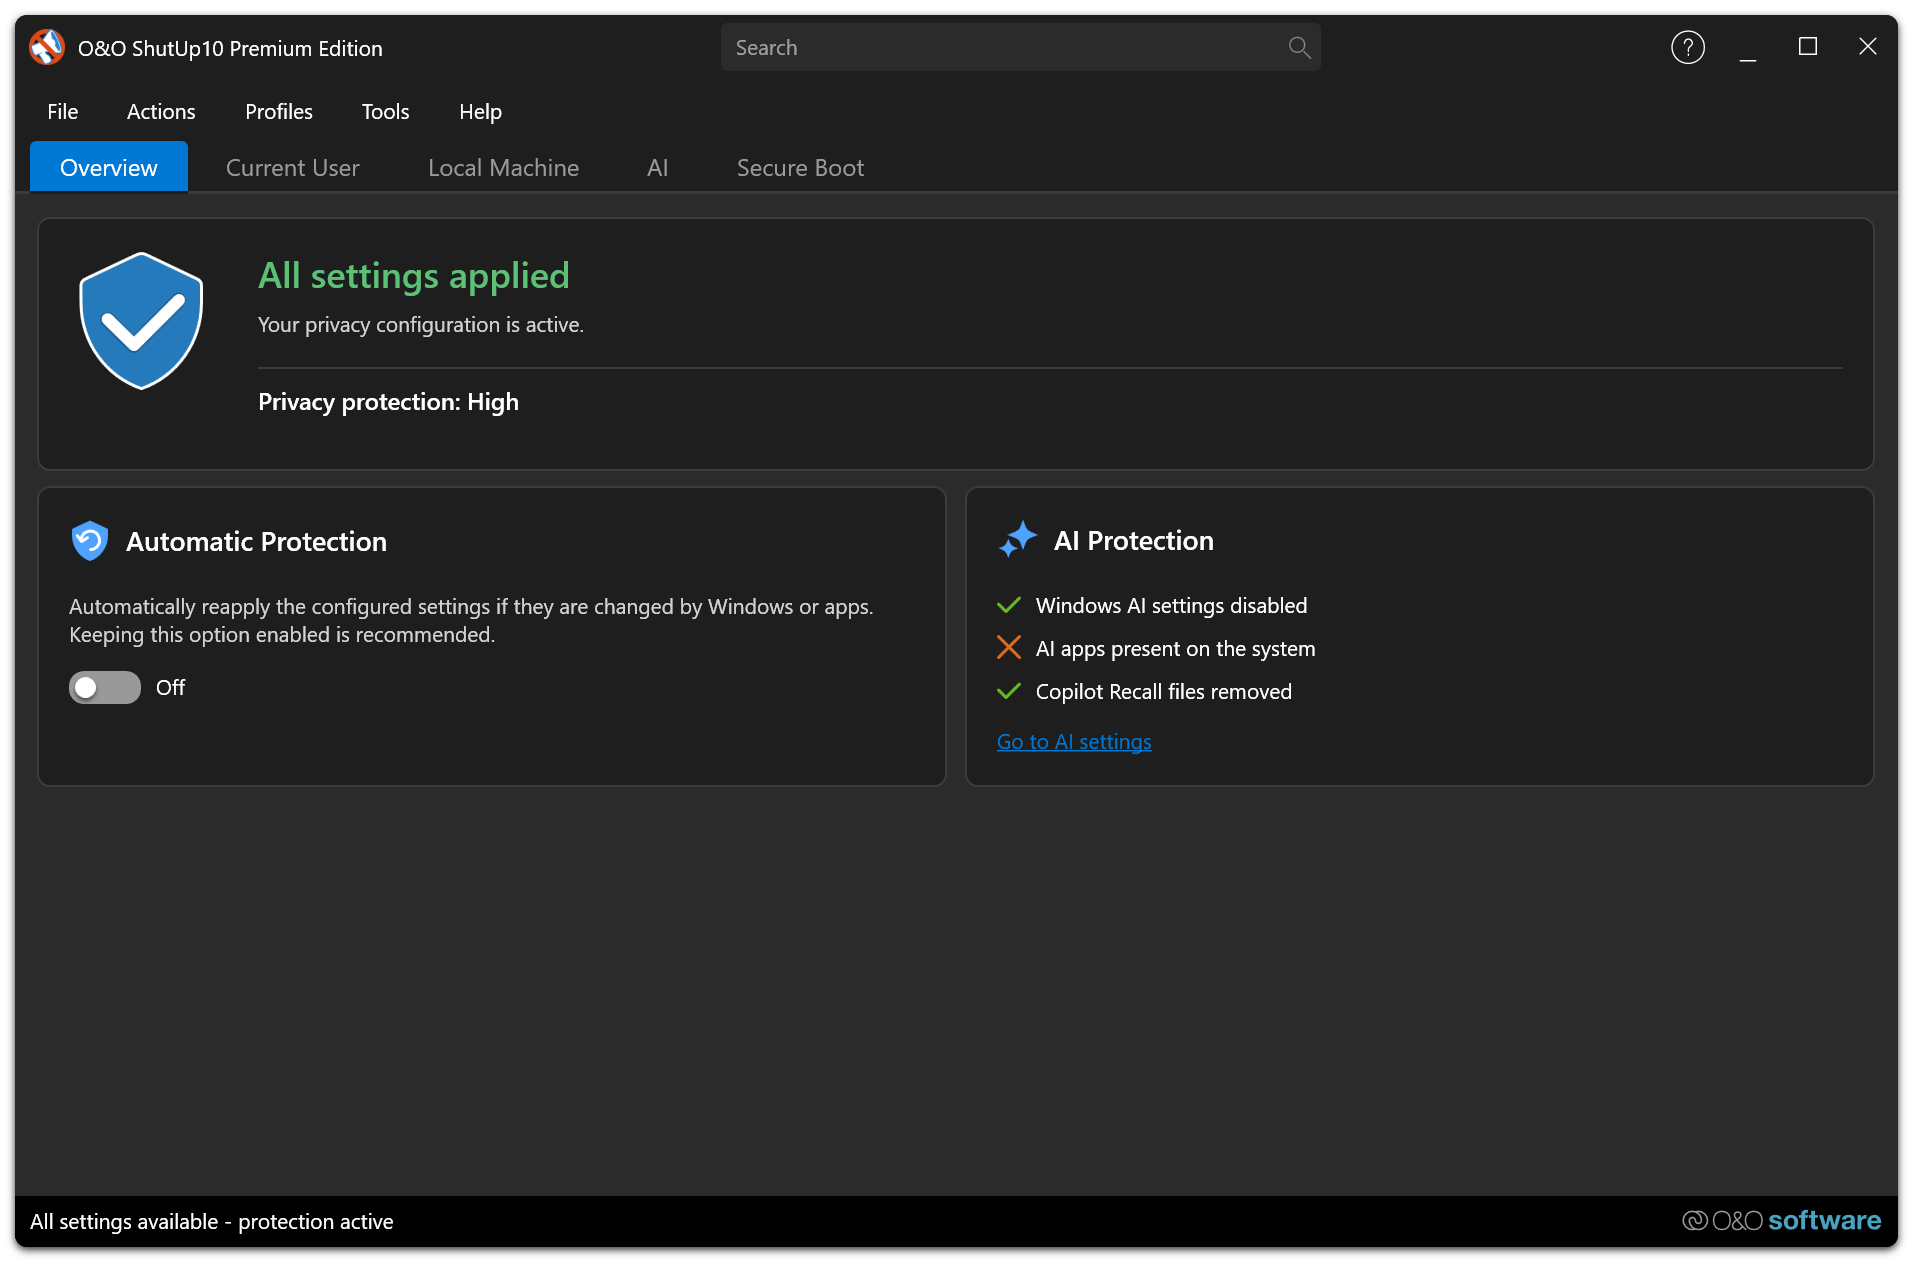Image resolution: width=1913 pixels, height=1262 pixels.
Task: Click the O&O software logo in status bar
Action: pos(1781,1221)
